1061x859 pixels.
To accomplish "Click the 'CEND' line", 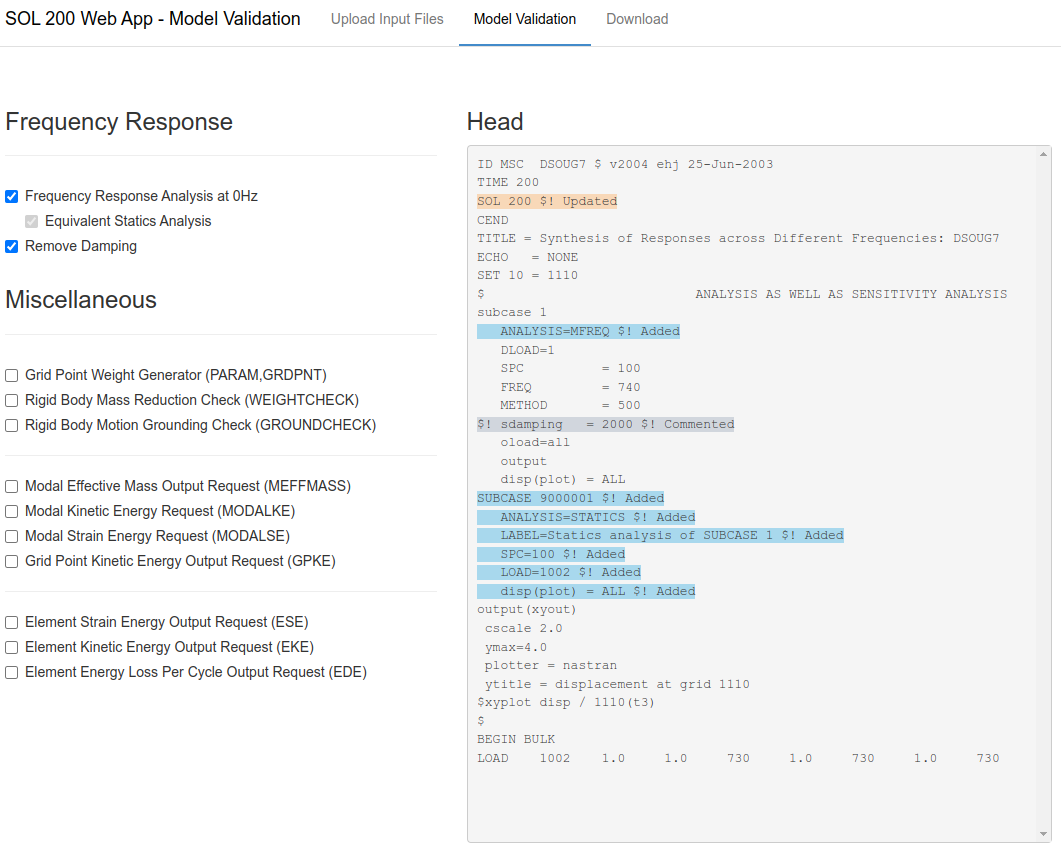I will click(493, 220).
